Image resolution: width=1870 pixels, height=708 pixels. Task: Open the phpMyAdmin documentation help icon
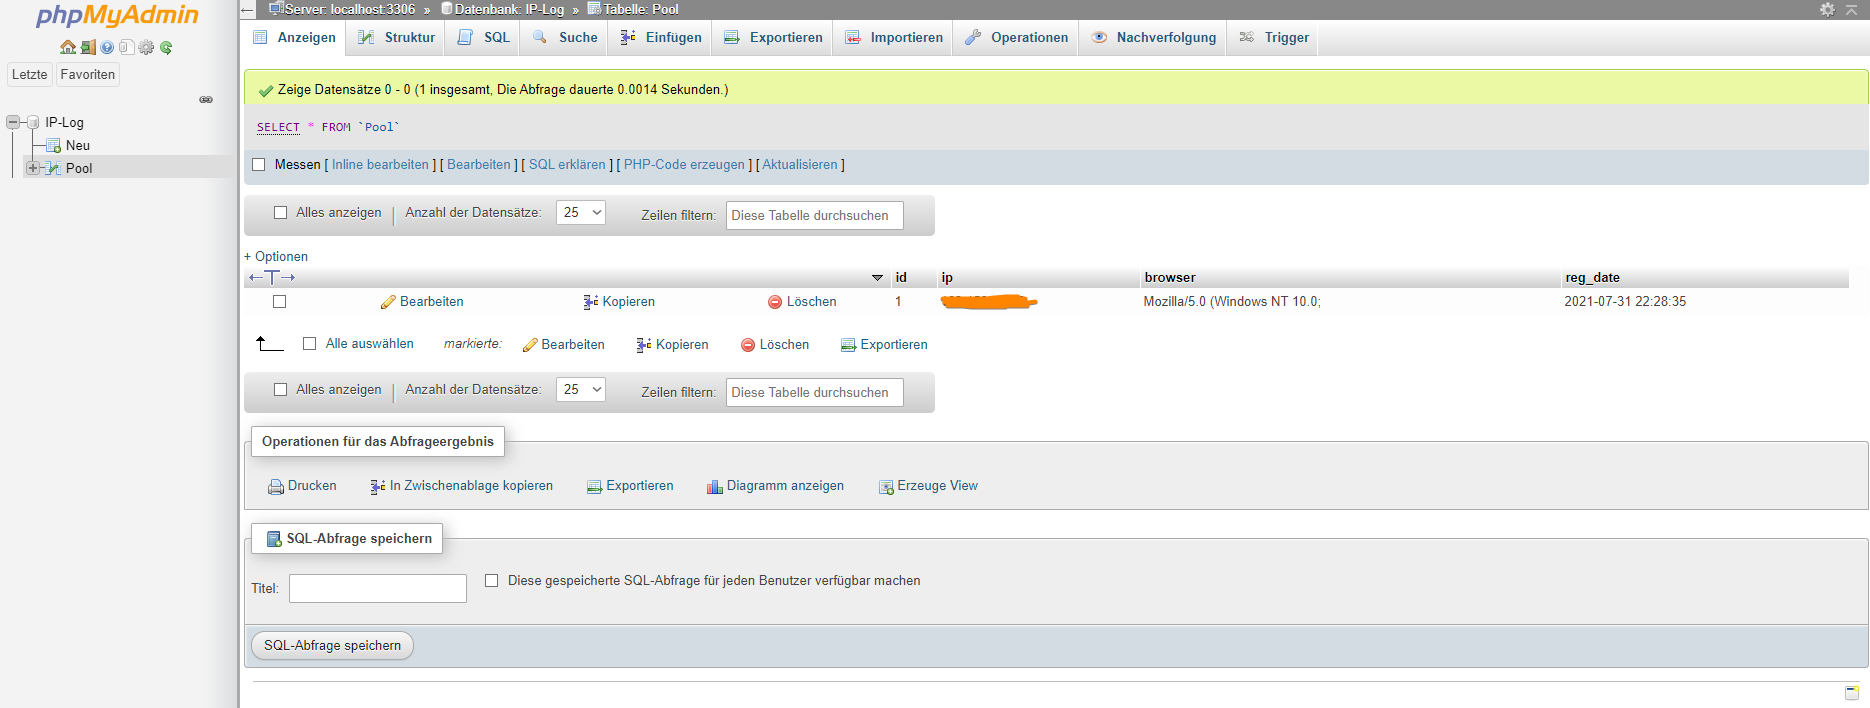(107, 47)
